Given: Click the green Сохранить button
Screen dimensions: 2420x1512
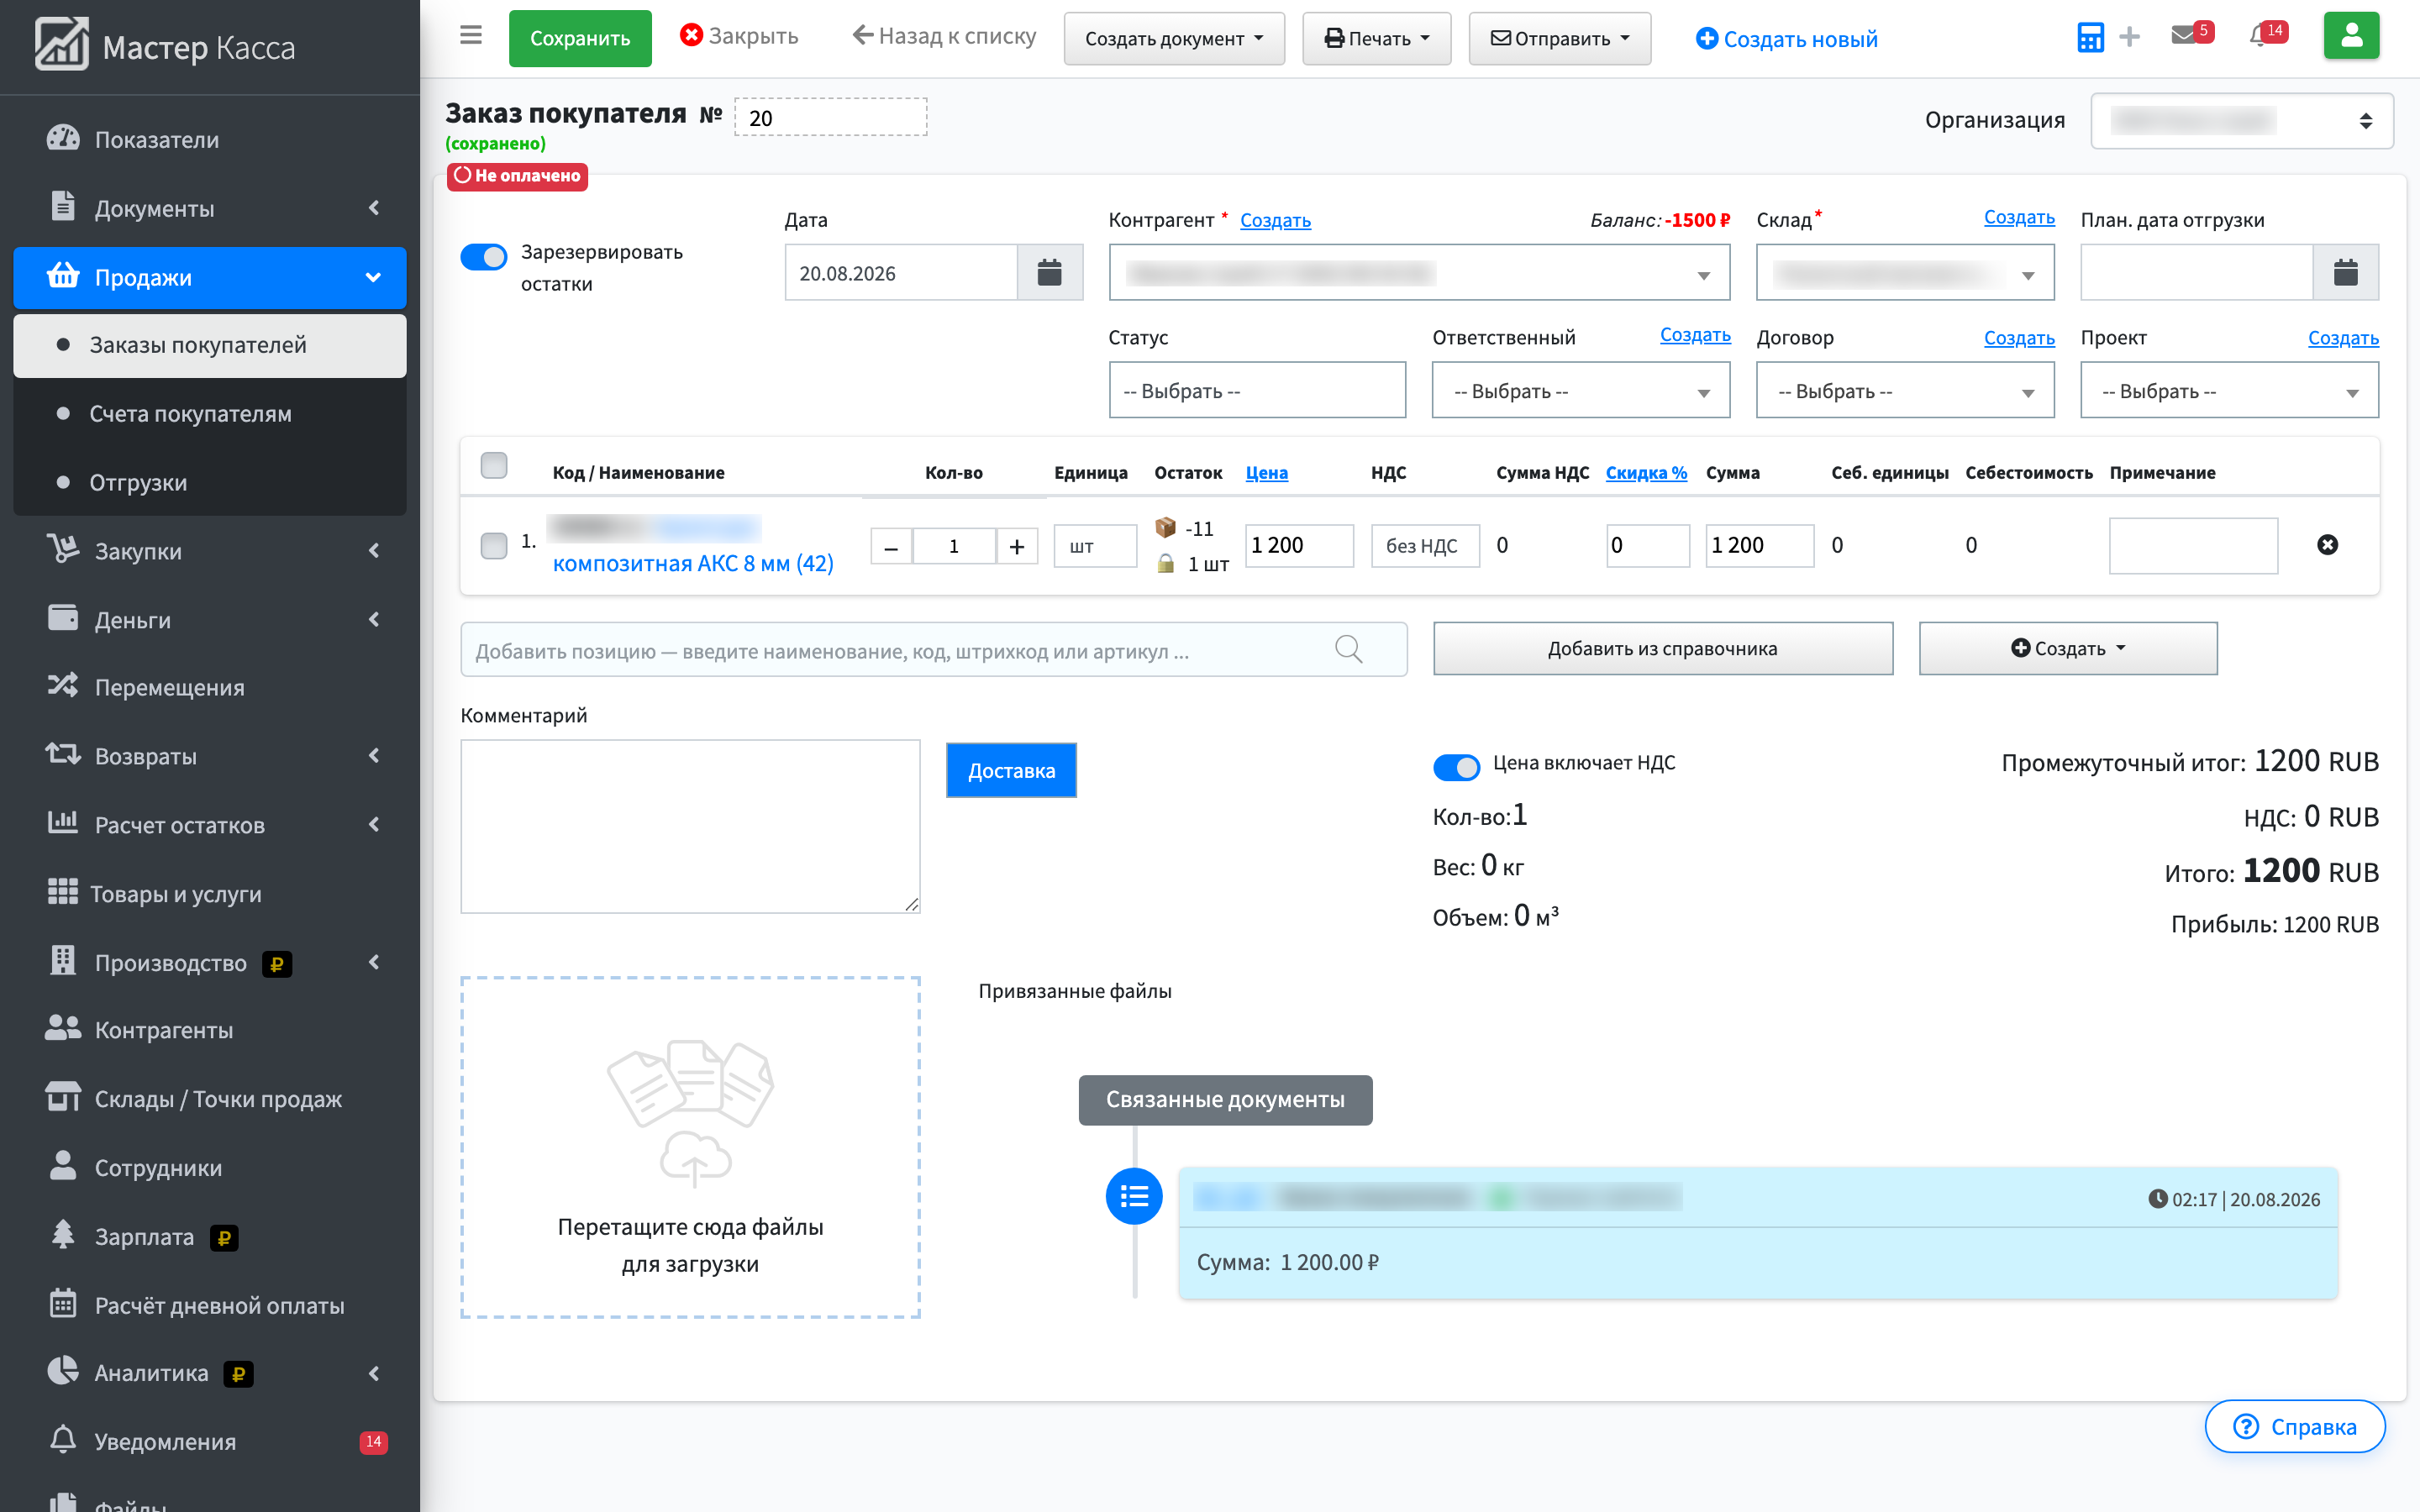Looking at the screenshot, I should click(580, 39).
